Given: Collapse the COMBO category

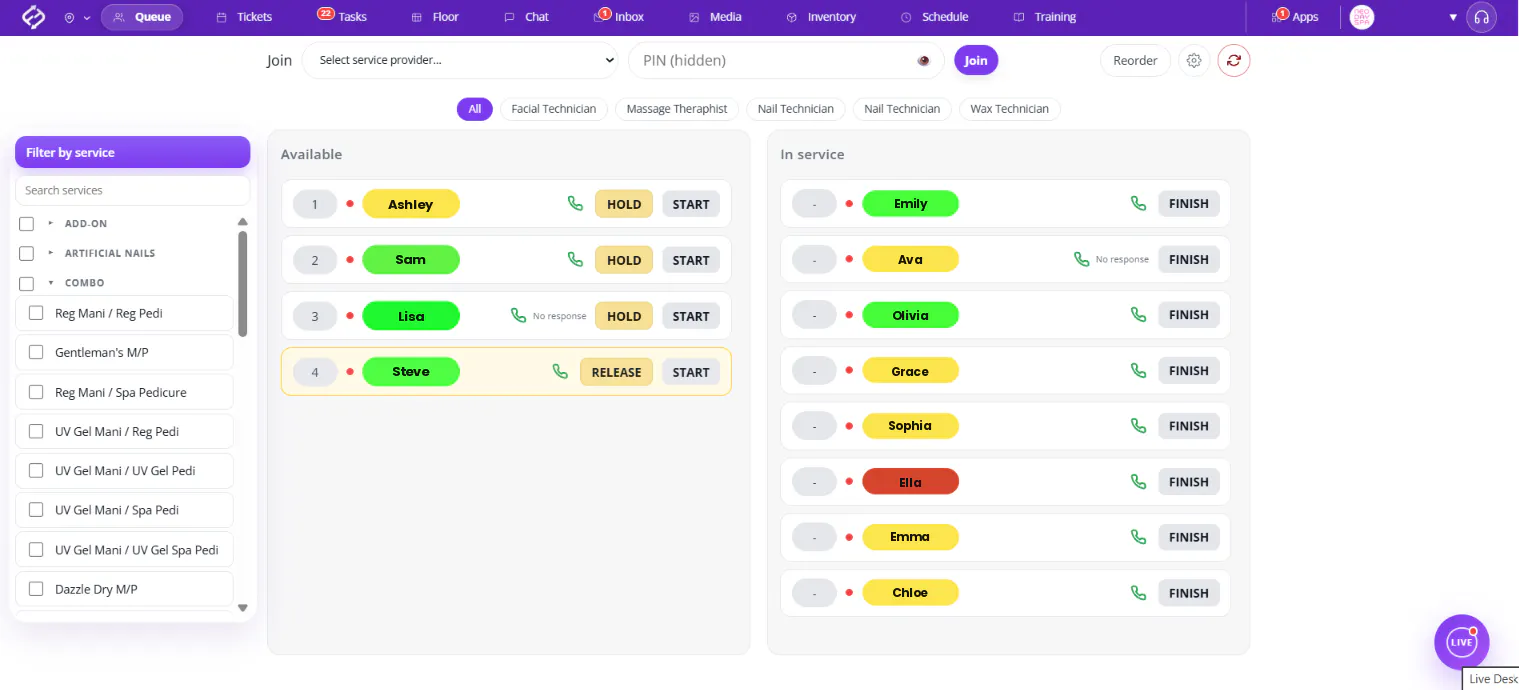Looking at the screenshot, I should [51, 283].
